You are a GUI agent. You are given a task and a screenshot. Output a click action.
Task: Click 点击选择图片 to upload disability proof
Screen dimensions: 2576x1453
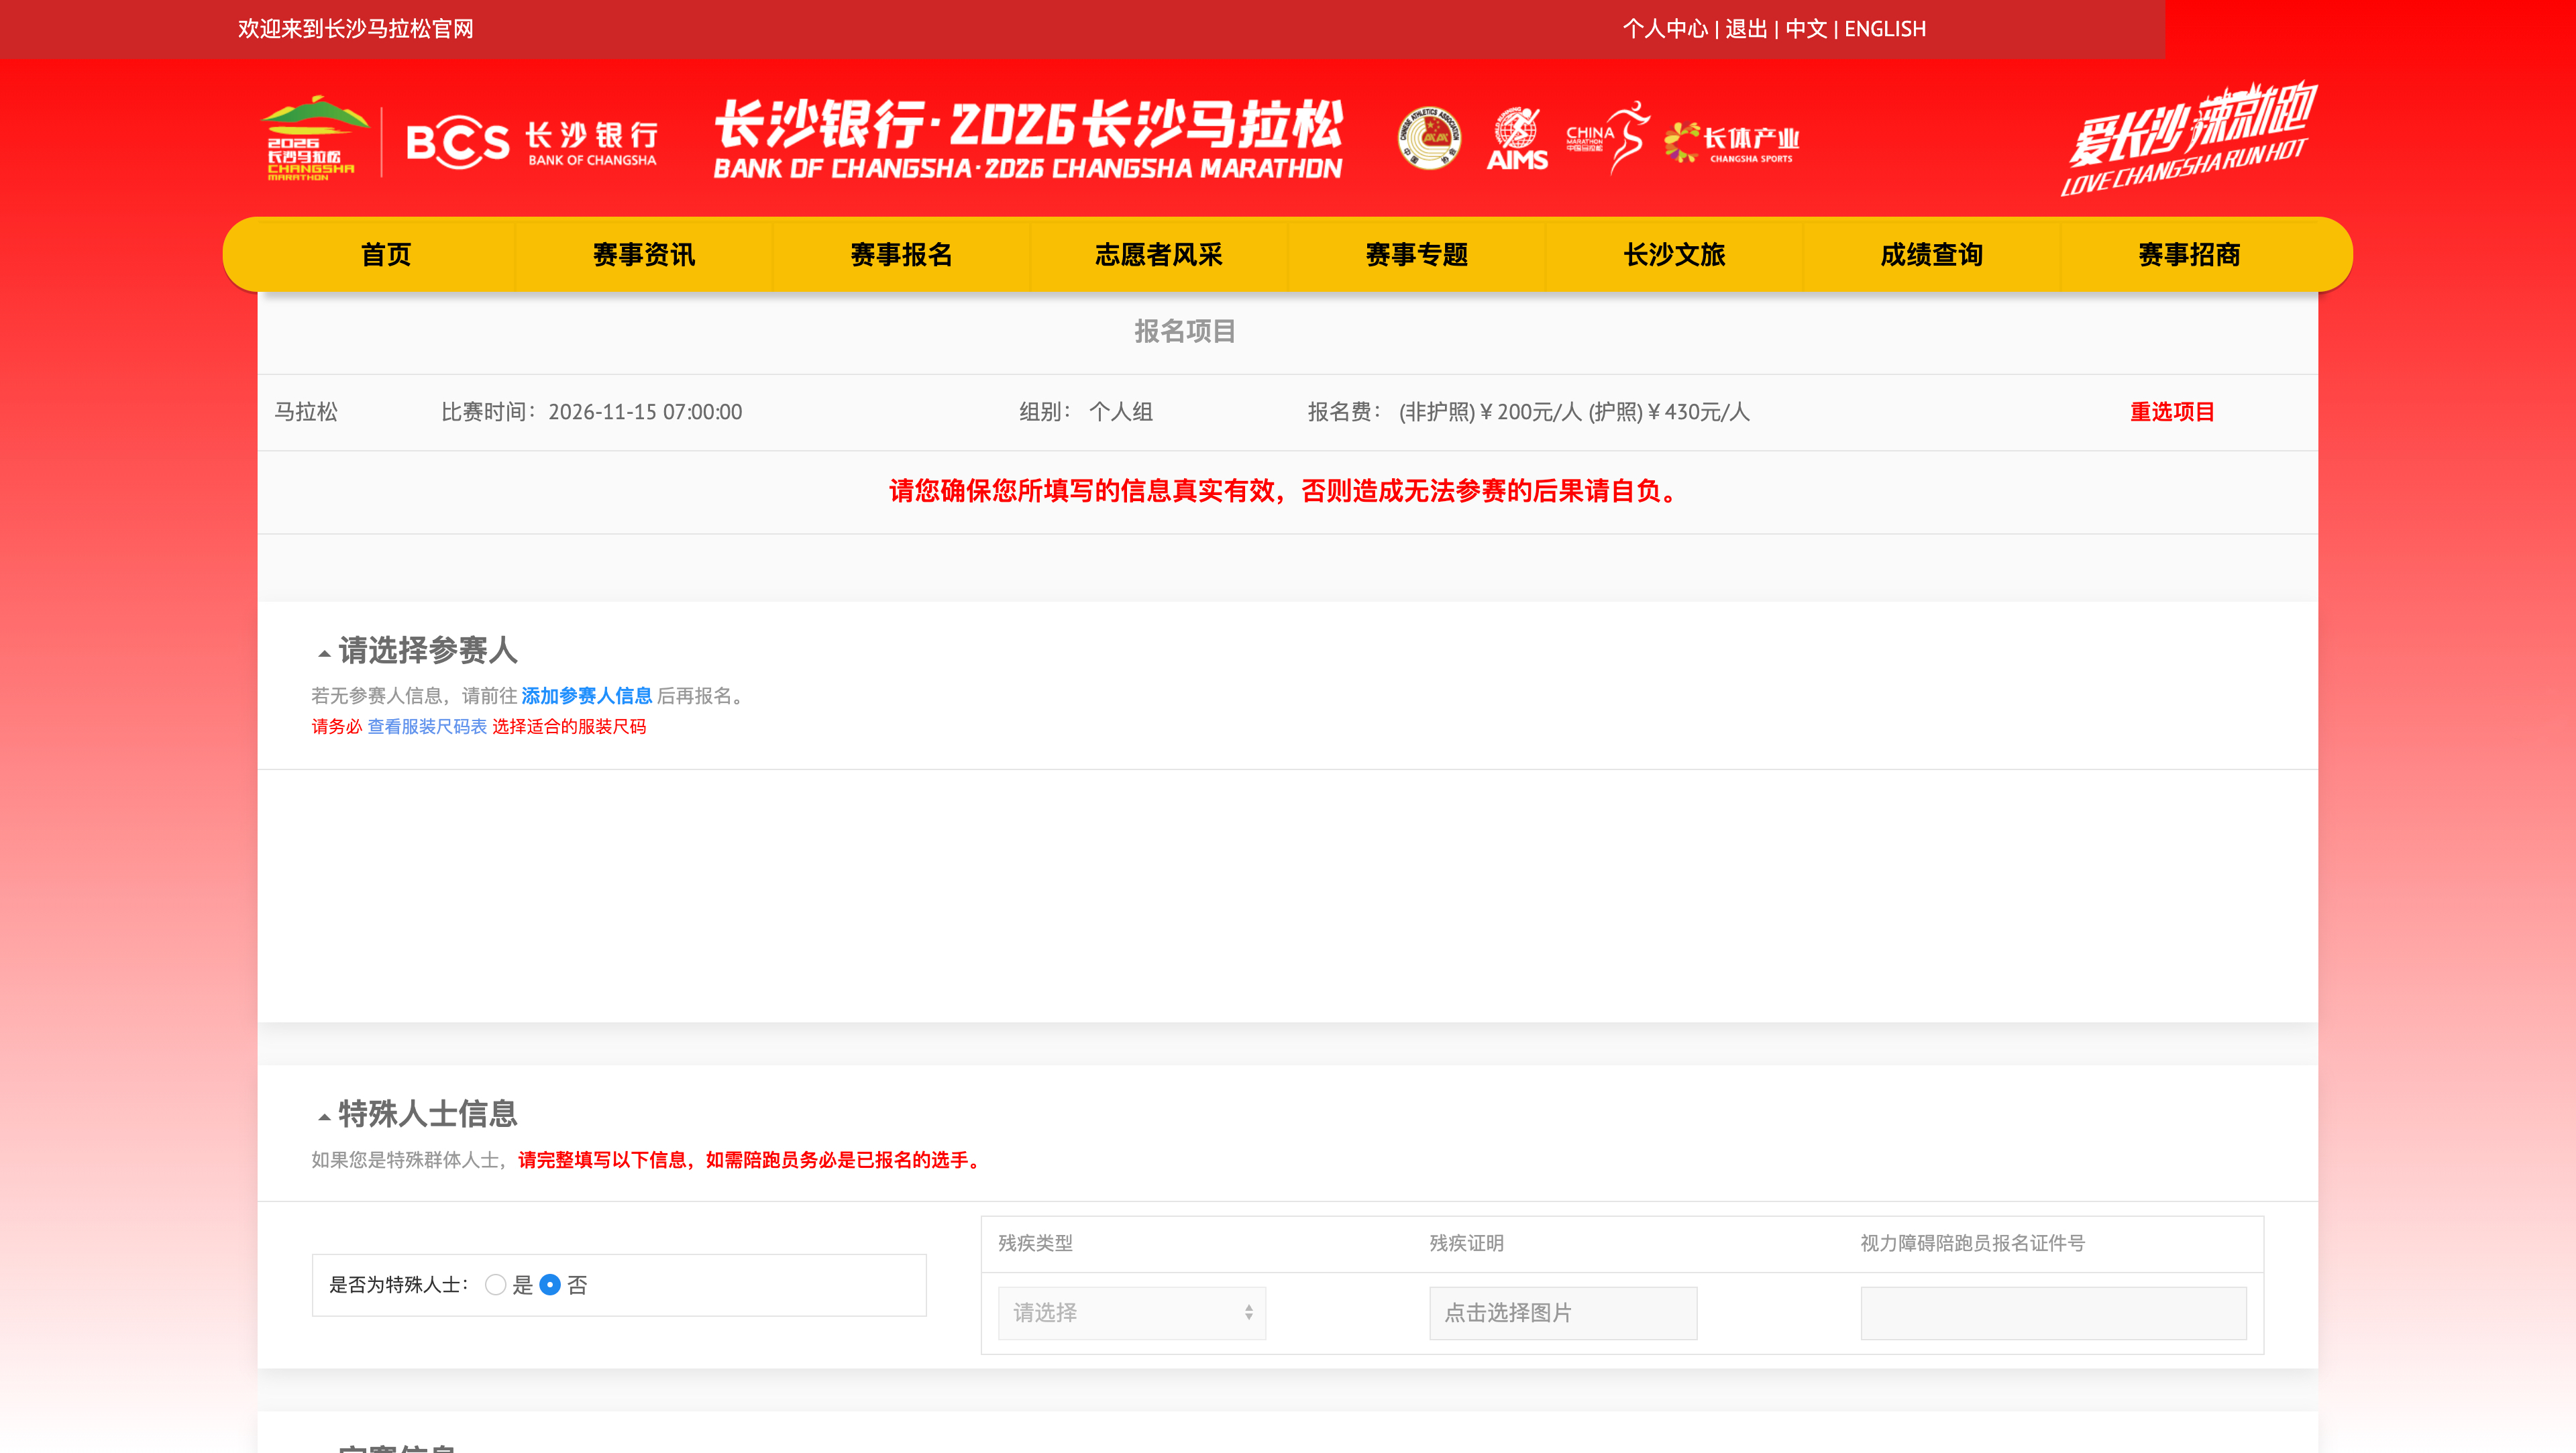1563,1313
